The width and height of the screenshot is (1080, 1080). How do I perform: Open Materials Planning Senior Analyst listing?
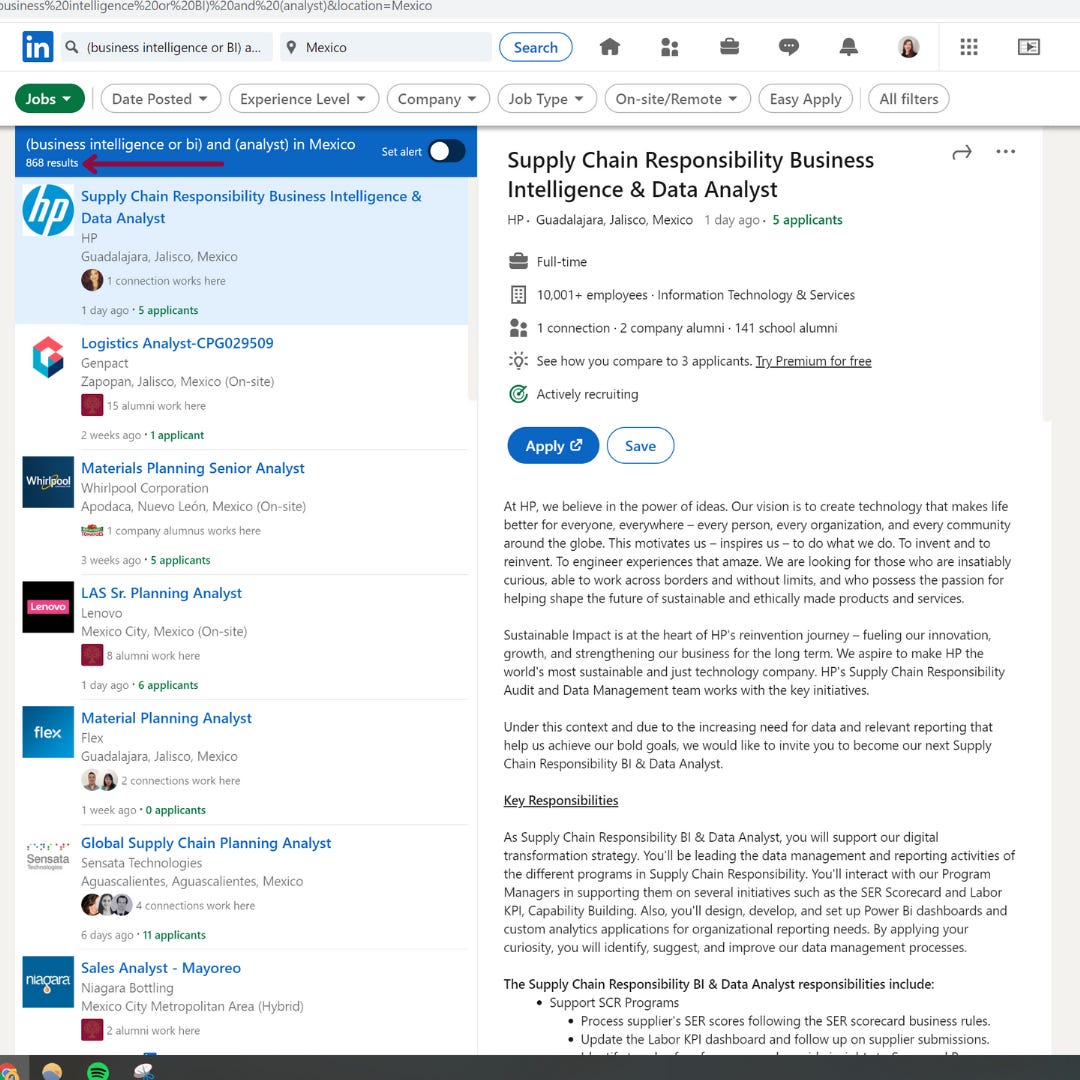coord(192,468)
